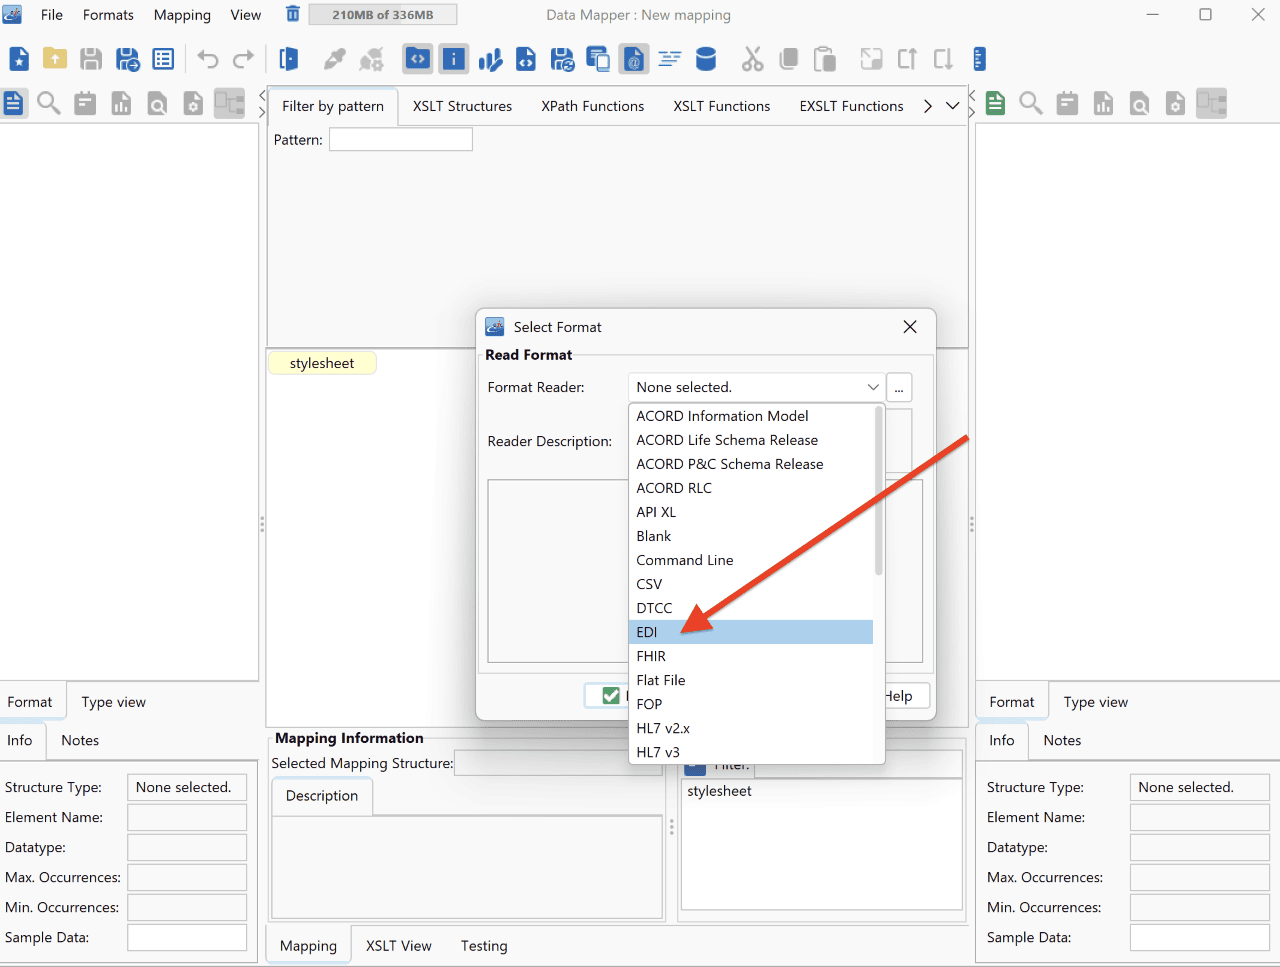Open the File menu
The width and height of the screenshot is (1280, 967).
pos(52,15)
